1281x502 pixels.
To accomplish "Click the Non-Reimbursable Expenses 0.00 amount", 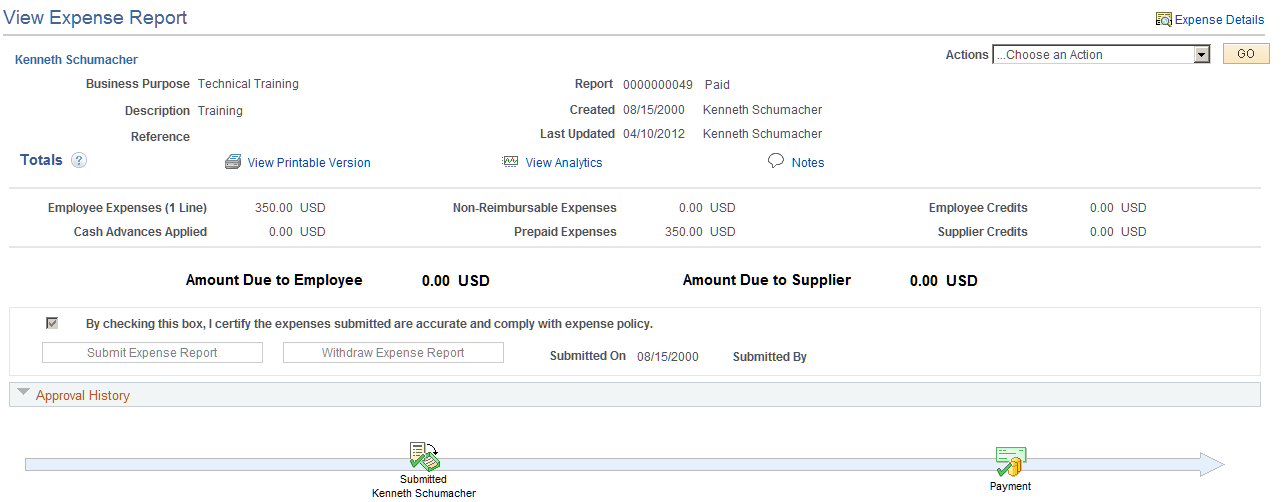I will [691, 208].
